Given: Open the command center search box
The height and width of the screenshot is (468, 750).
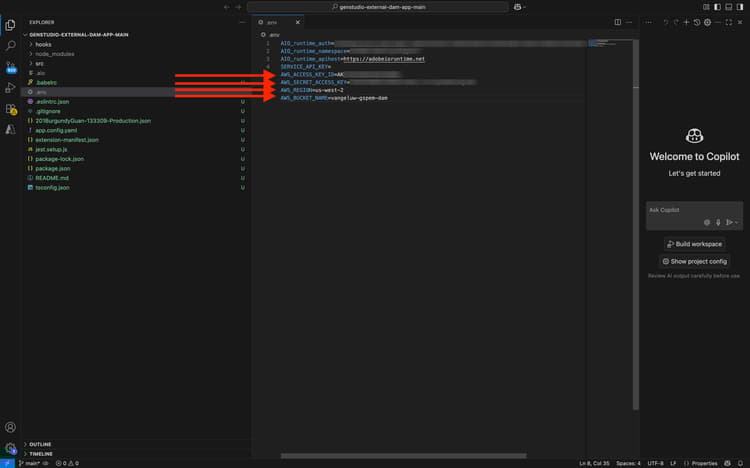Looking at the screenshot, I should coord(377,7).
